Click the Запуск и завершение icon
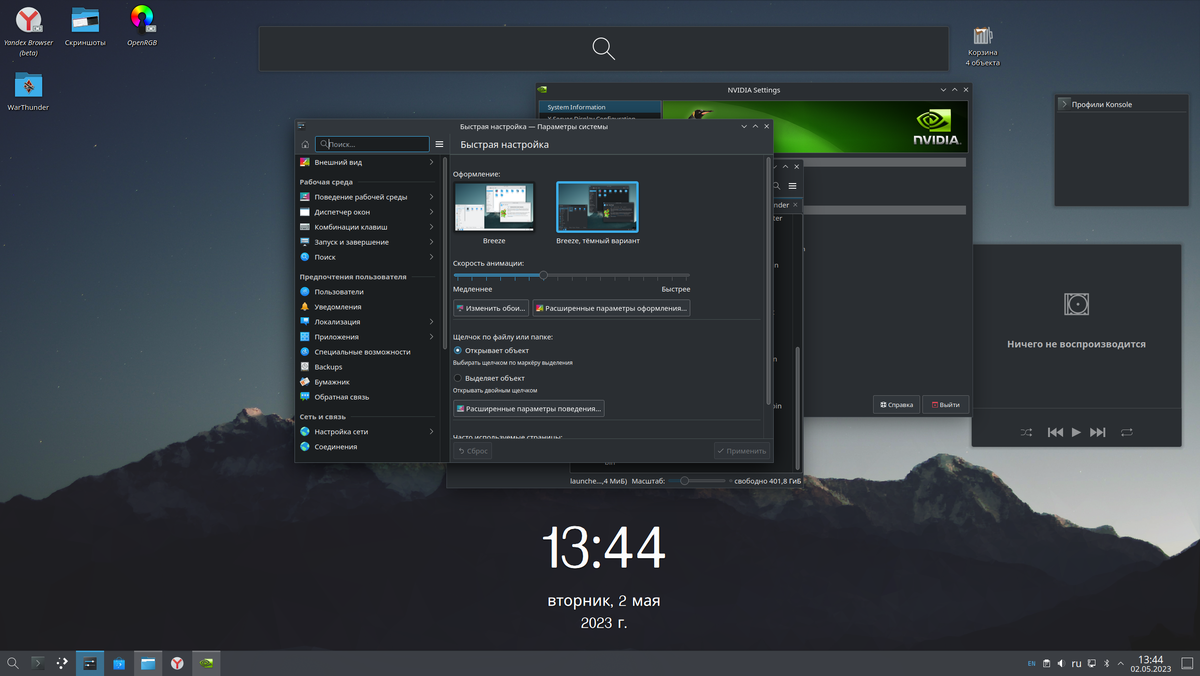1200x676 pixels. [305, 242]
